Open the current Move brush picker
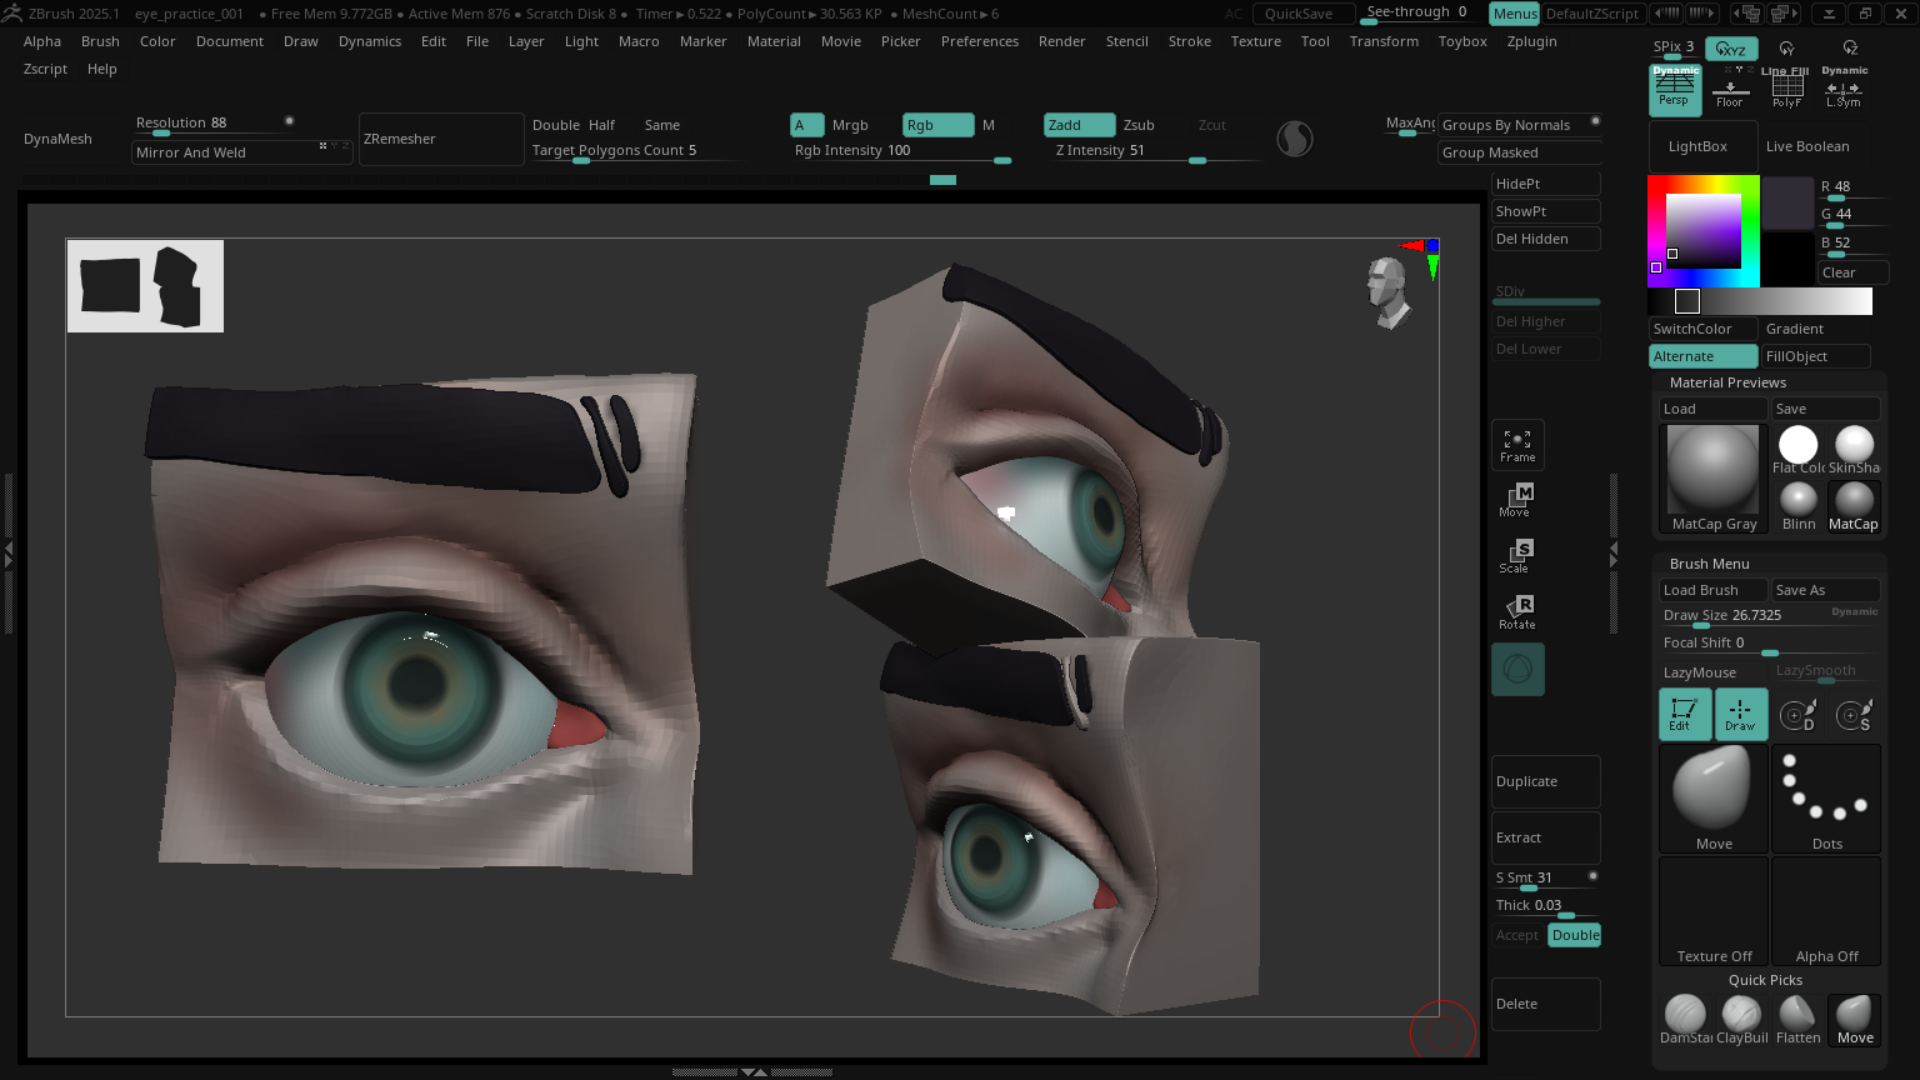This screenshot has height=1080, width=1920. point(1713,798)
